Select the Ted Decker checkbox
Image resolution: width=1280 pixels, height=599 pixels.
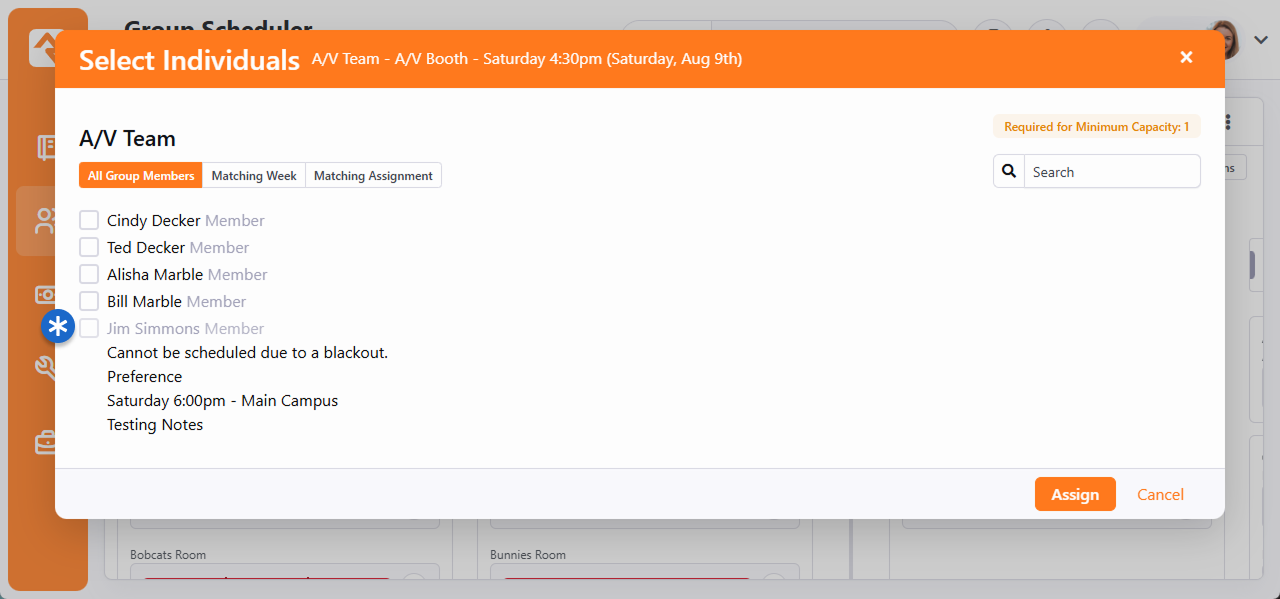tap(89, 247)
